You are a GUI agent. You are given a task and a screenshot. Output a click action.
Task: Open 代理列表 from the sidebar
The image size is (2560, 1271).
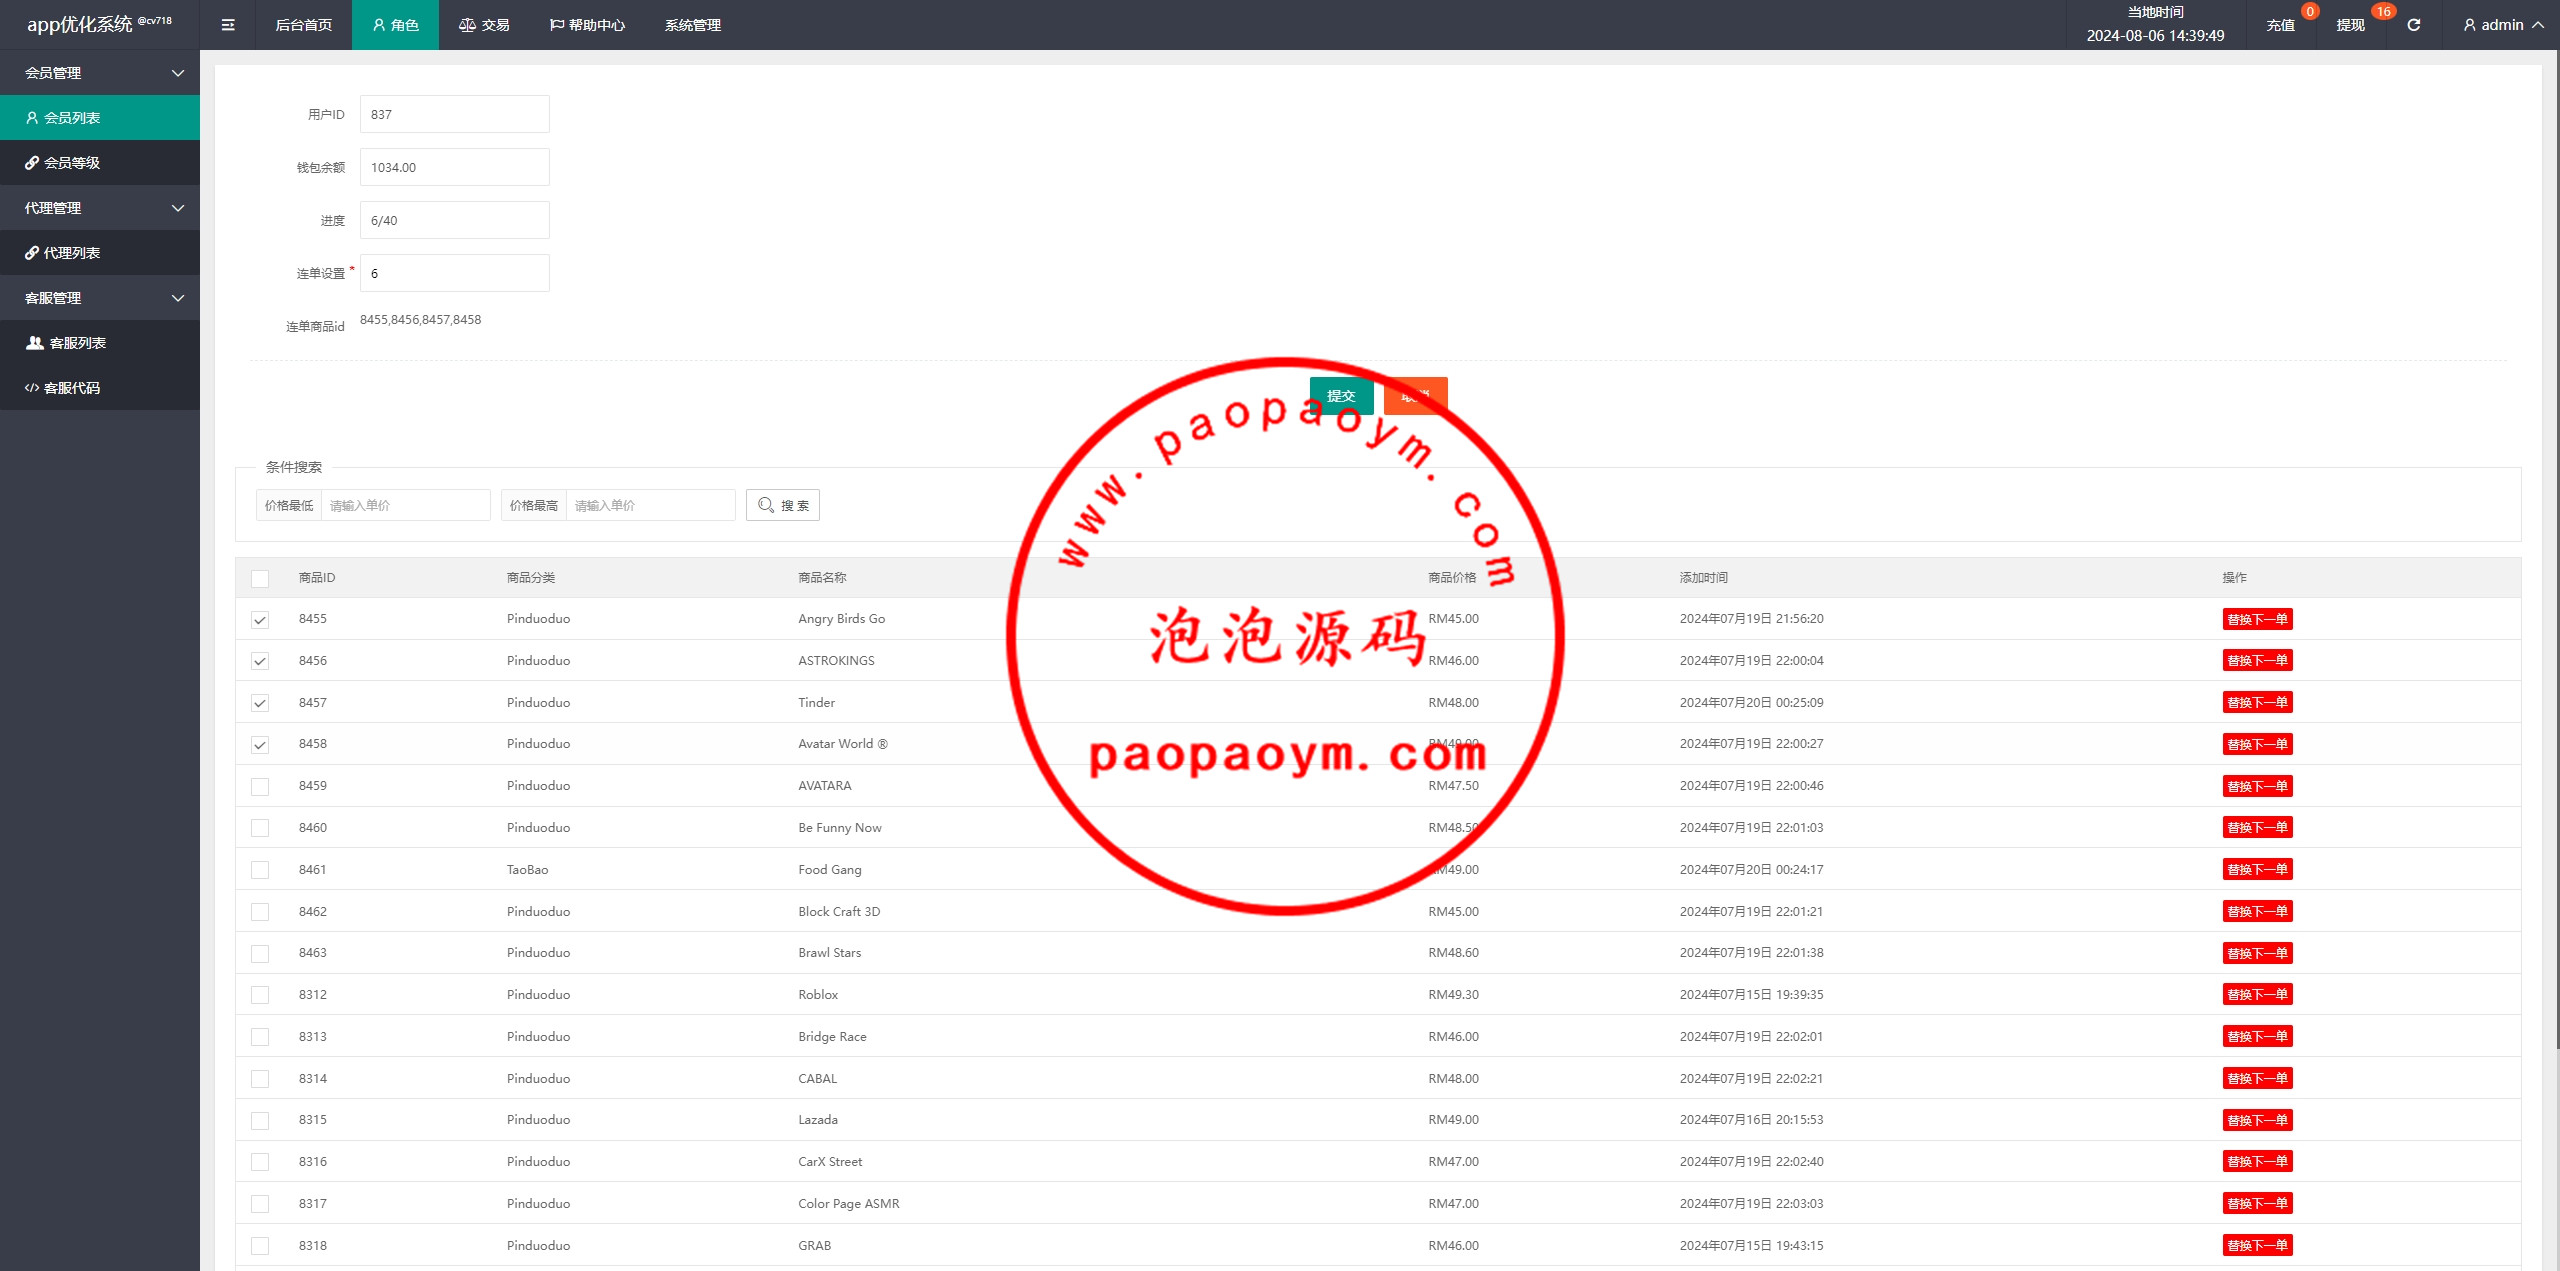[x=72, y=253]
